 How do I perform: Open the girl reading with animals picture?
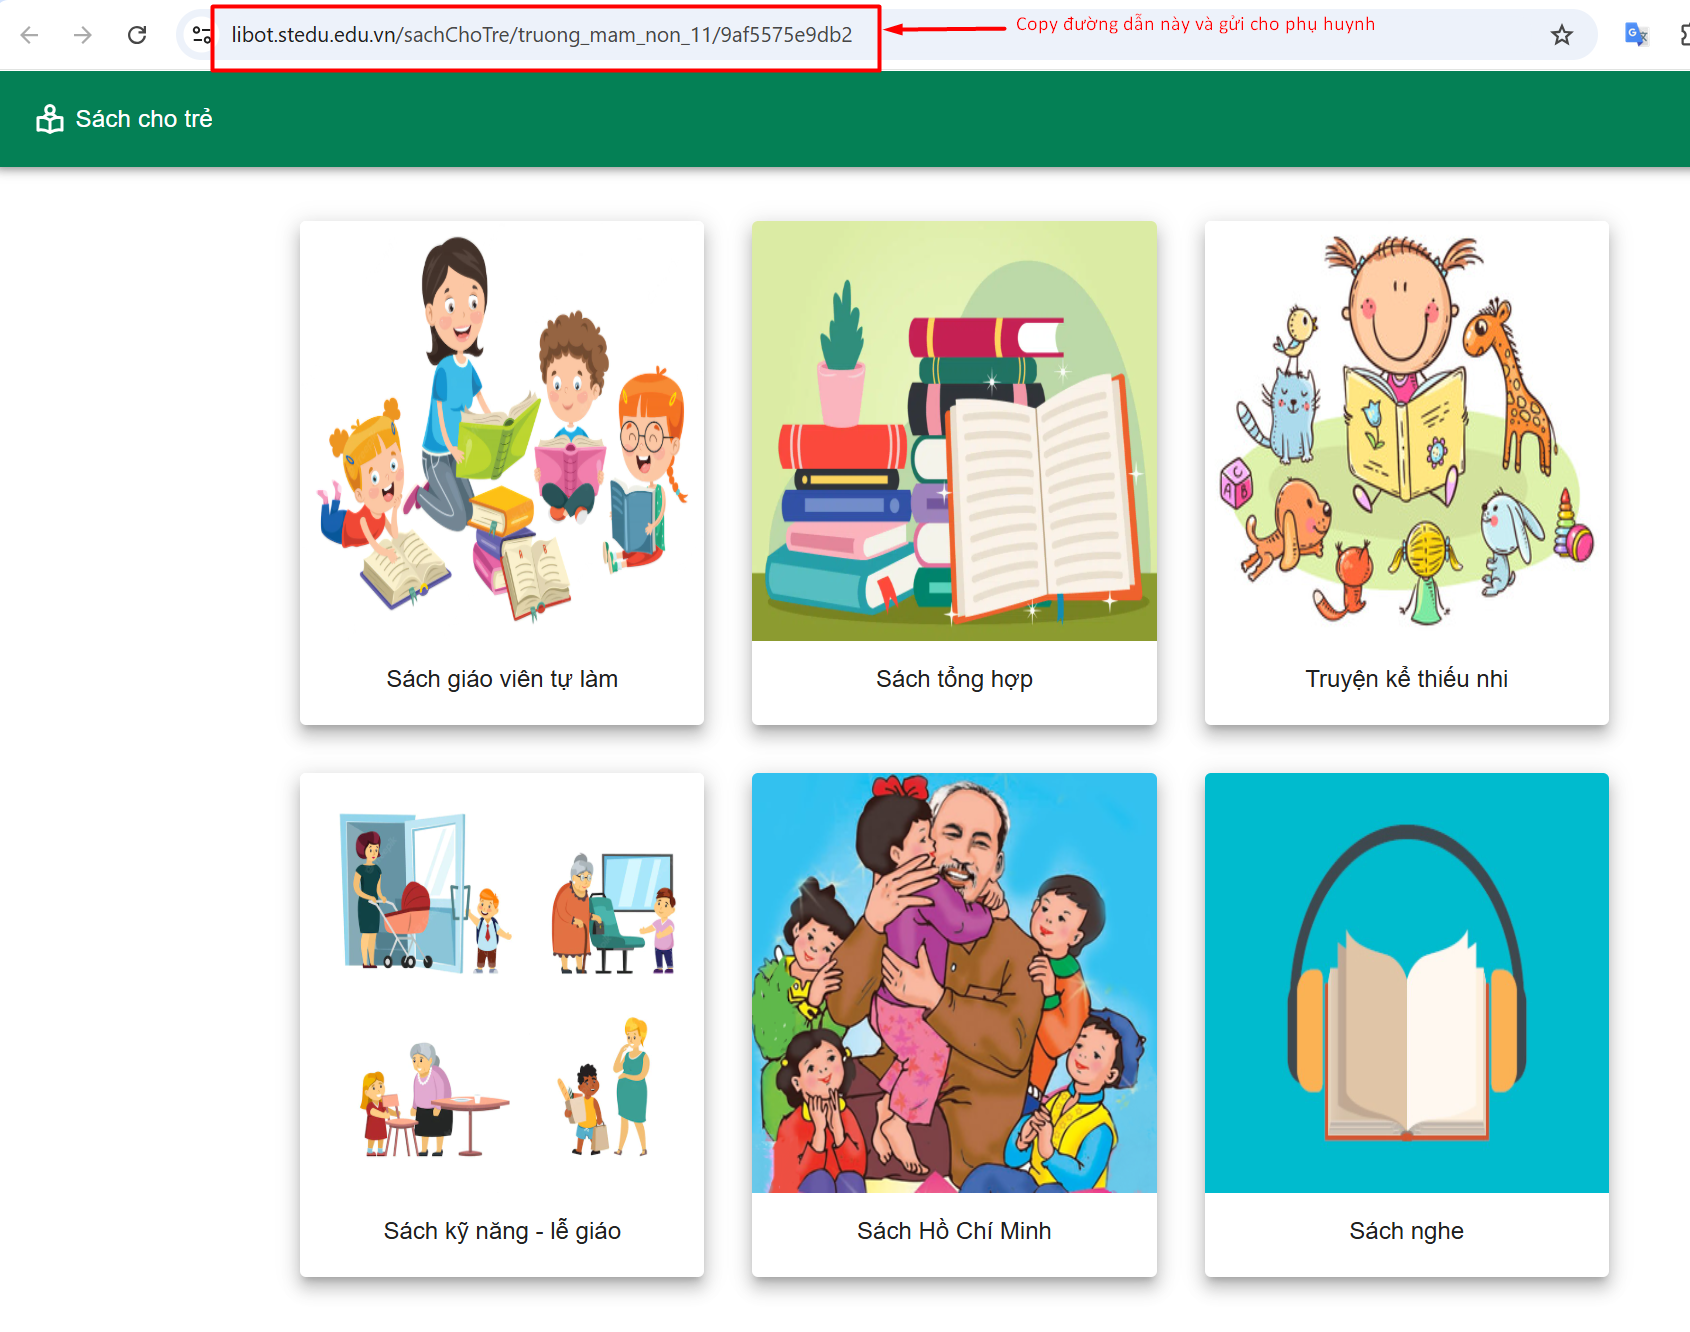point(1406,431)
